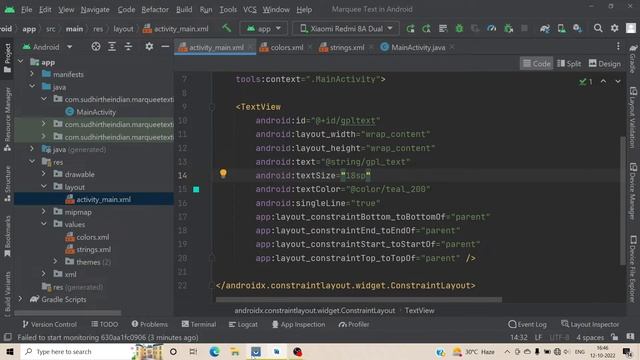Viewport: 640px width, 360px height.
Task: Open the Layout Inspector button
Action: [x=590, y=324]
